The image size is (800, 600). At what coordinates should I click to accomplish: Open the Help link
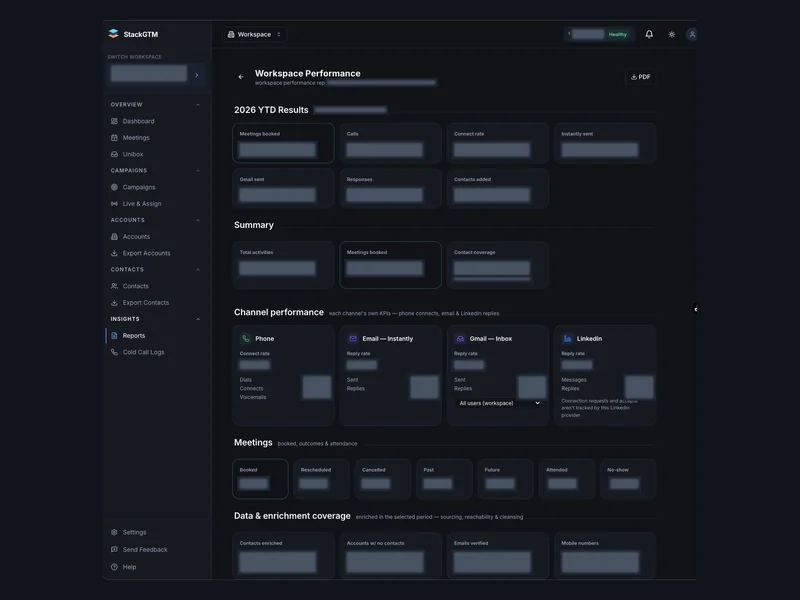[129, 567]
